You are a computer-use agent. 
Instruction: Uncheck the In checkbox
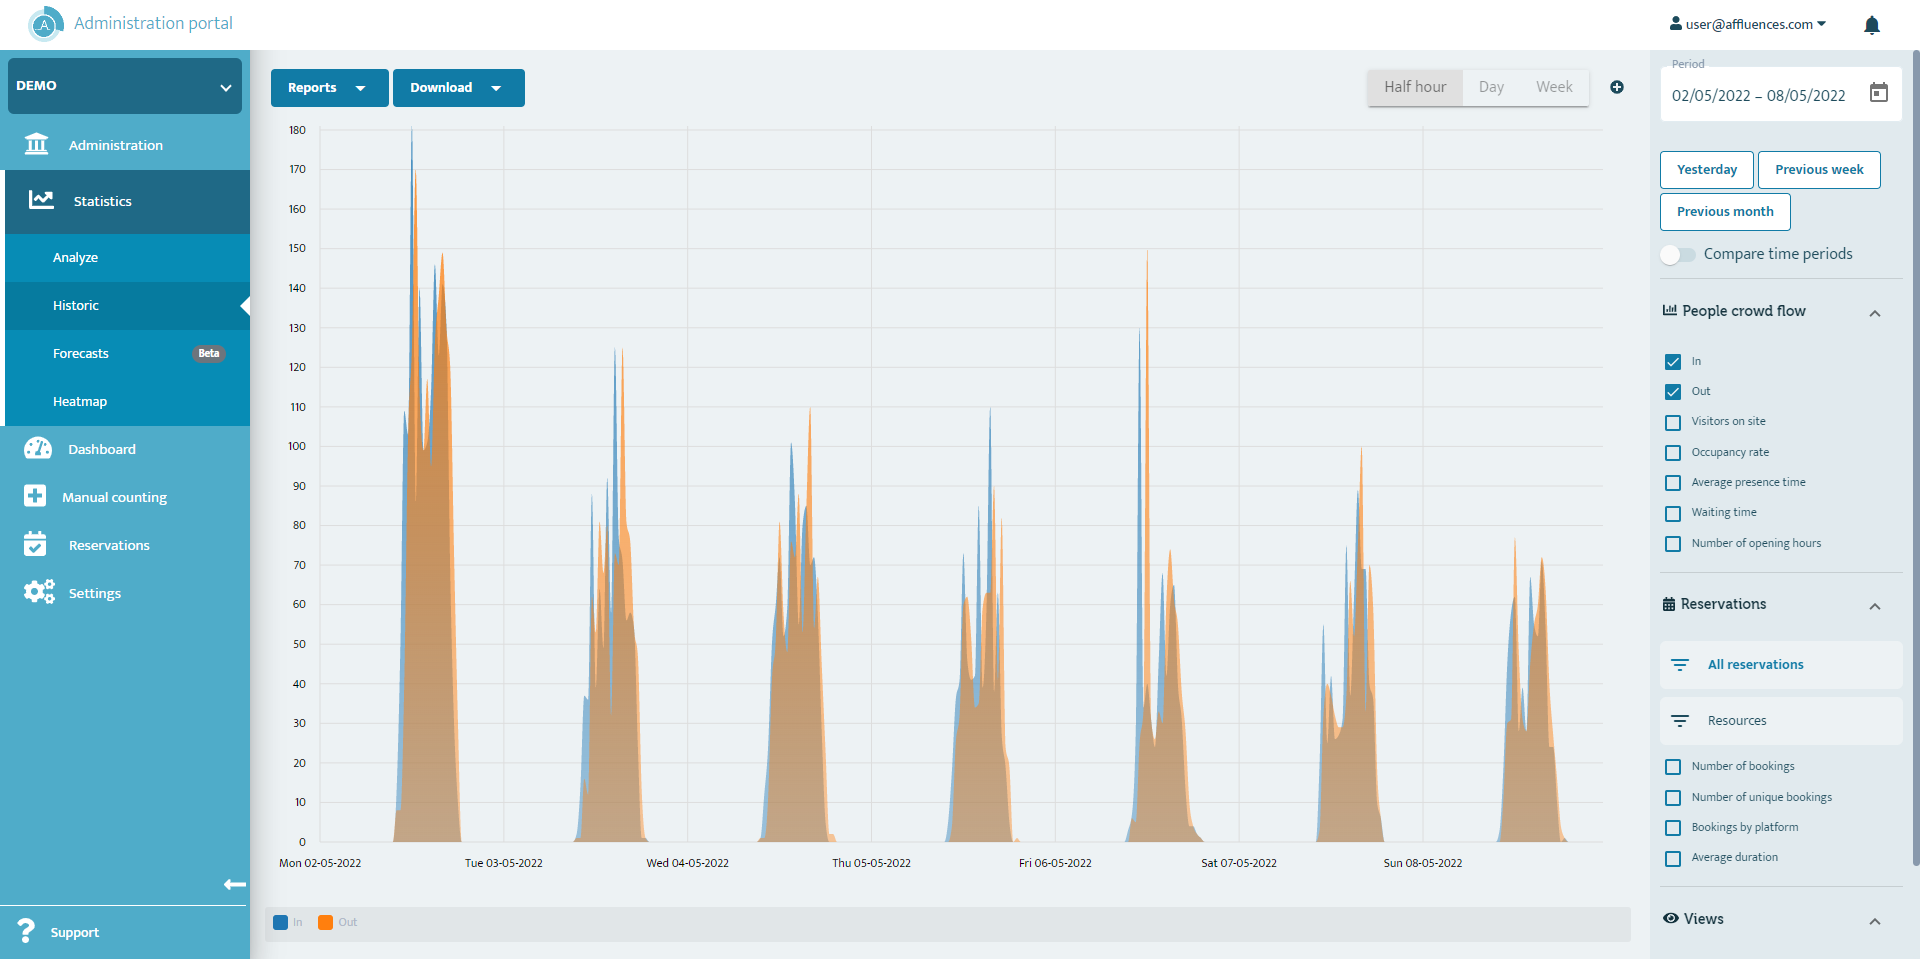point(1673,362)
